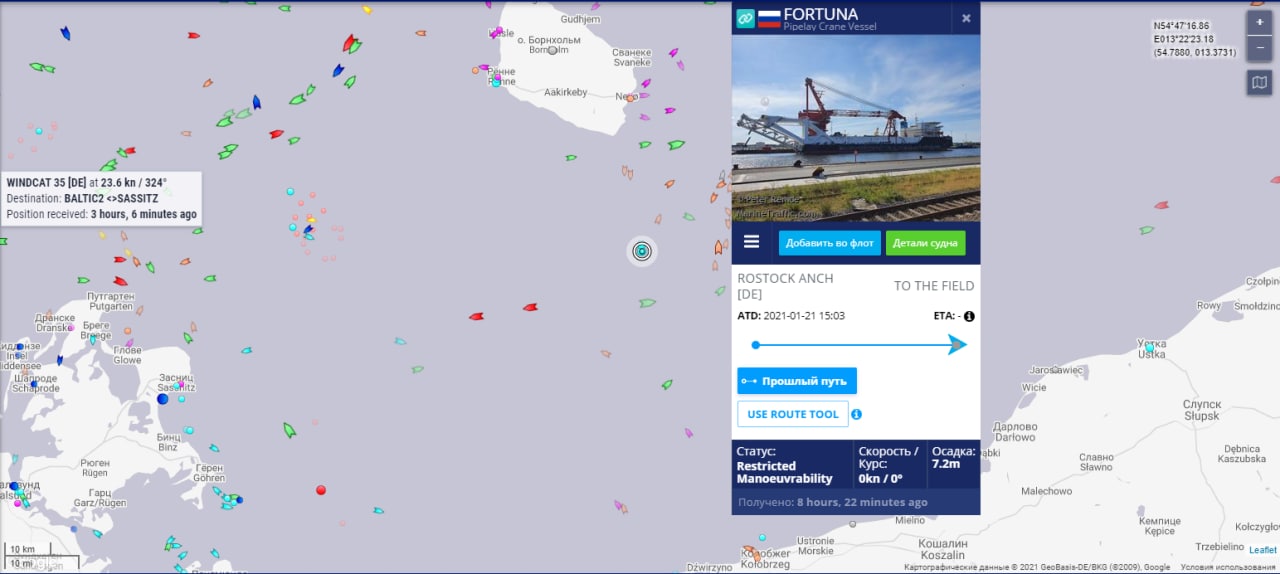
Task: Click the large blue dot near Sassnitz
Action: pos(163,398)
